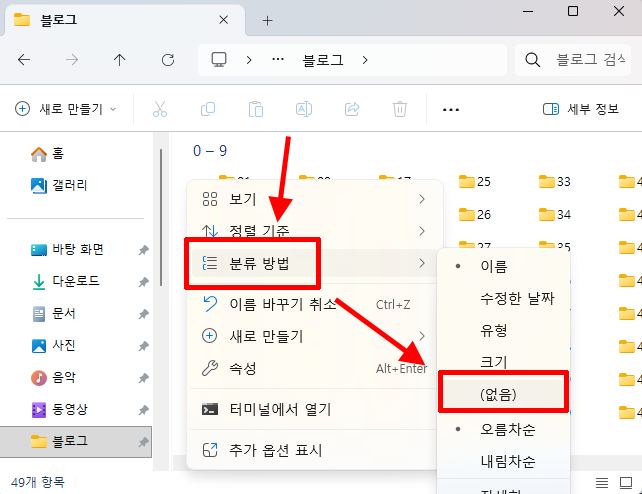Open folder 26
Screen dimensions: 642x494
click(475, 214)
